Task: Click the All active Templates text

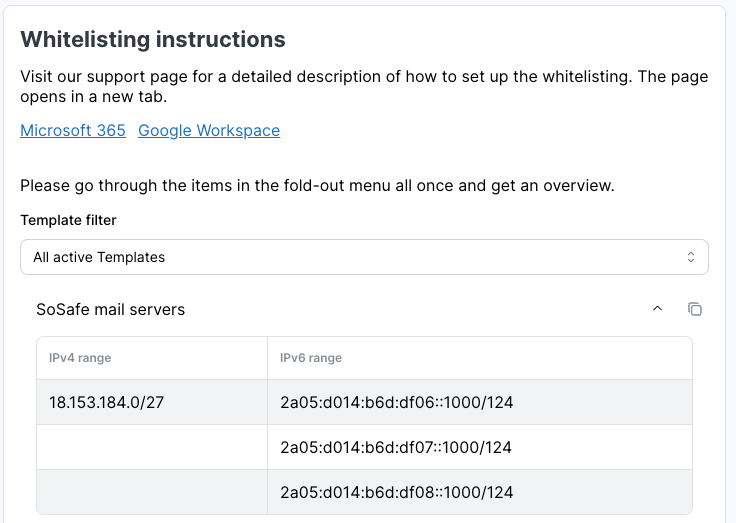Action: [99, 257]
